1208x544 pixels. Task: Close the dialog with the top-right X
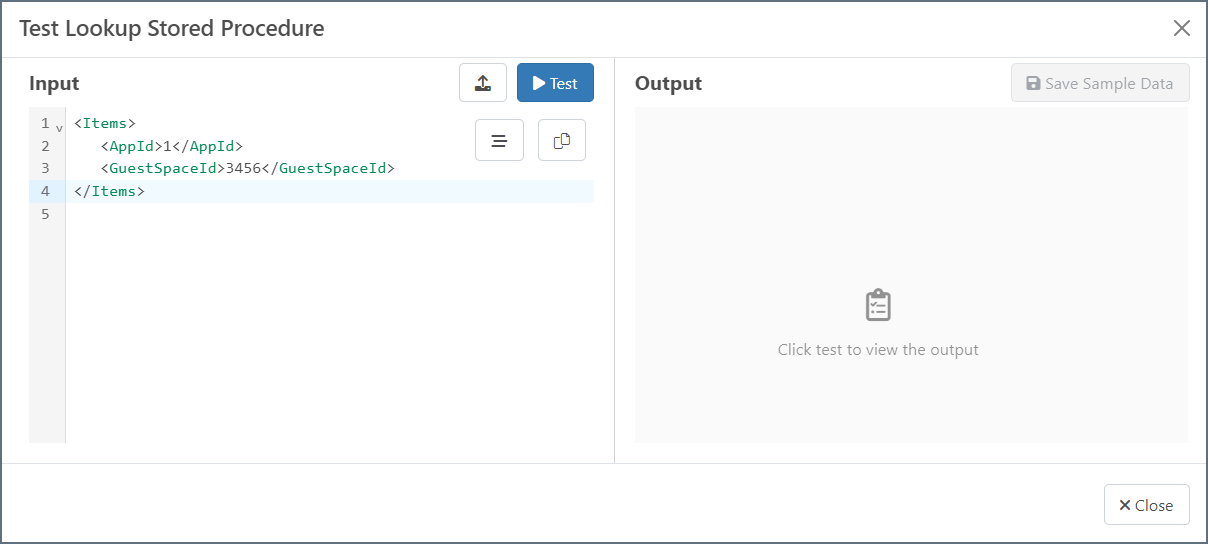[1182, 28]
